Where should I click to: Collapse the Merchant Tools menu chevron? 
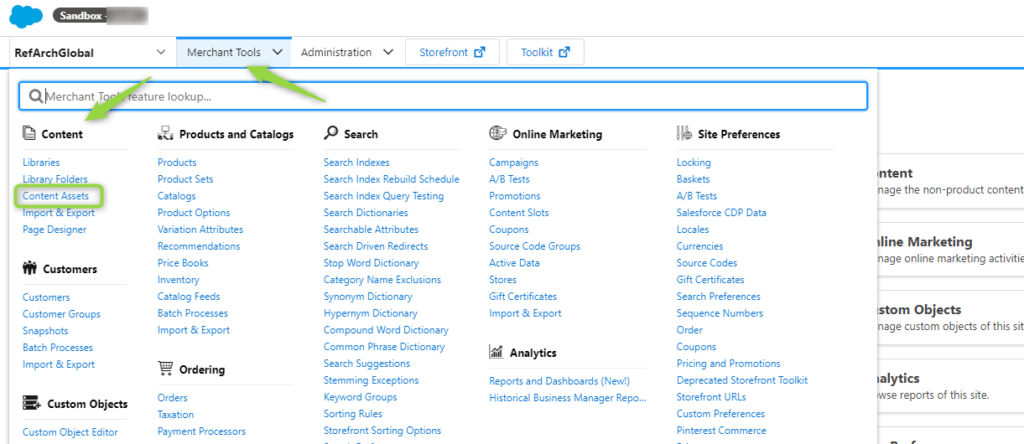(278, 52)
